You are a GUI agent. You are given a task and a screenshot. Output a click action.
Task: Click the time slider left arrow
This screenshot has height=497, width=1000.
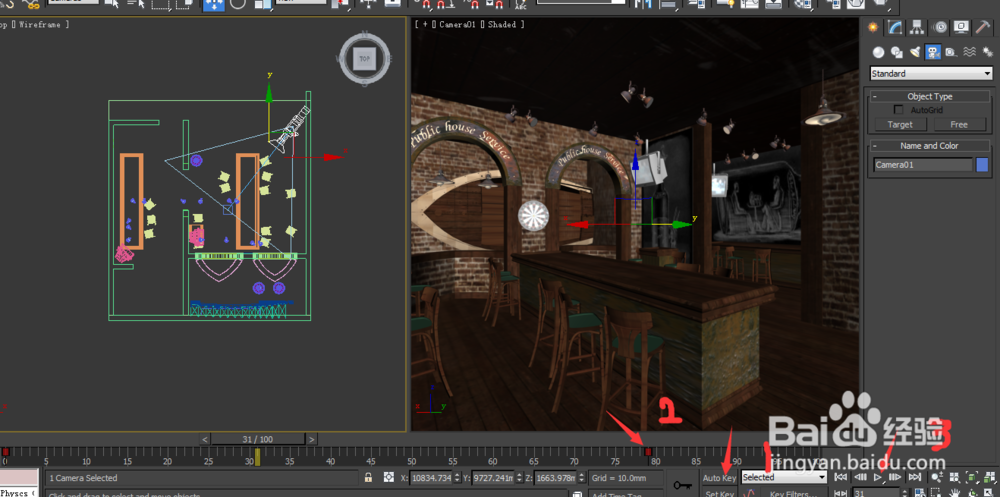click(205, 439)
